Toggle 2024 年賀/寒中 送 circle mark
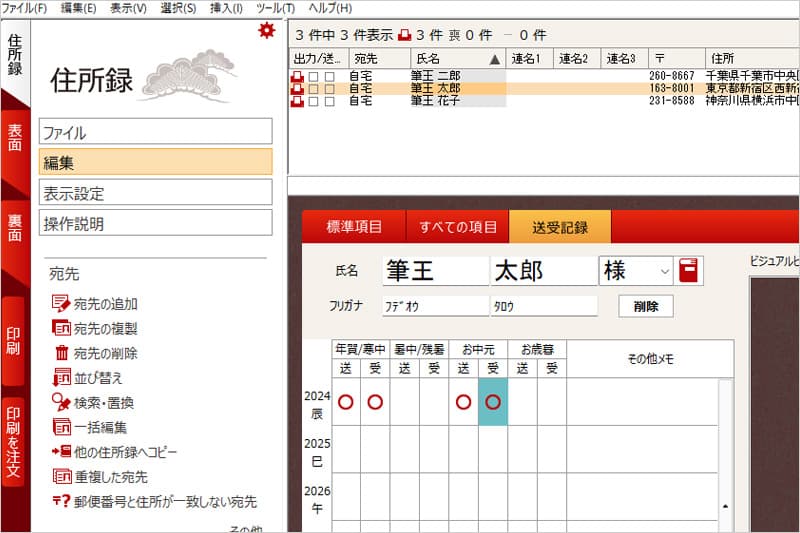This screenshot has height=533, width=800. click(345, 402)
